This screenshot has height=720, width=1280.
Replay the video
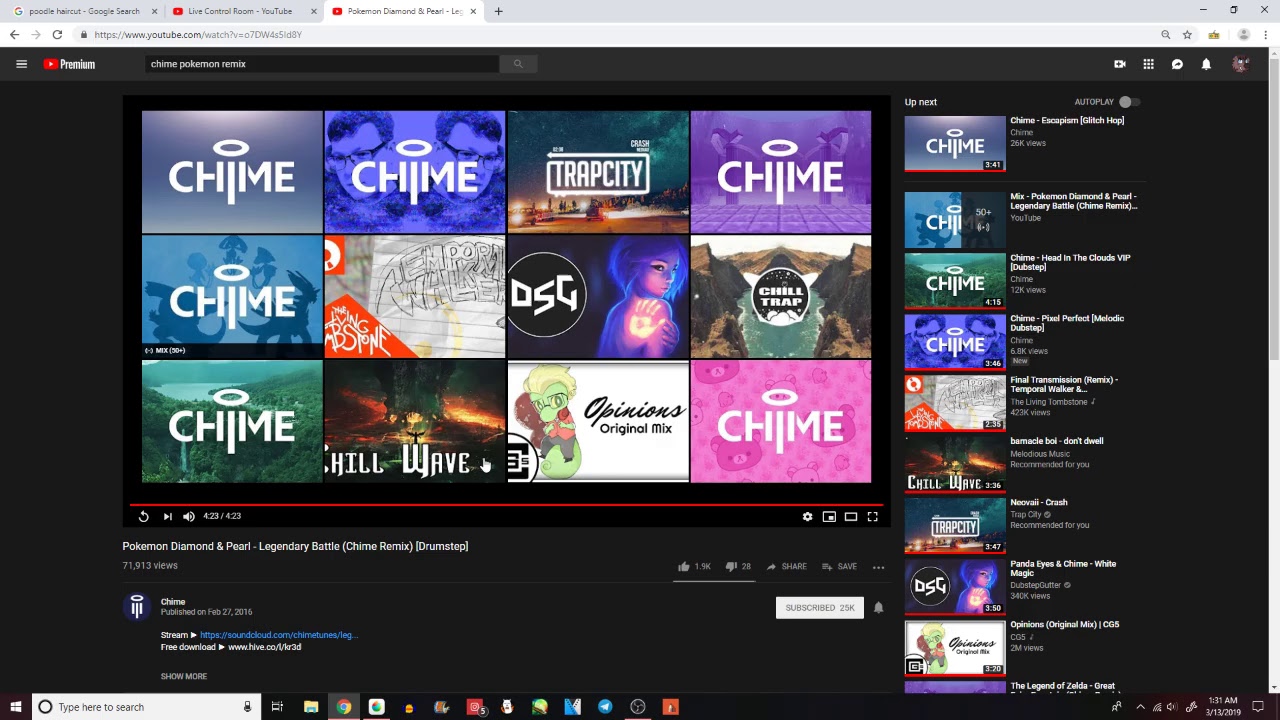coord(144,516)
